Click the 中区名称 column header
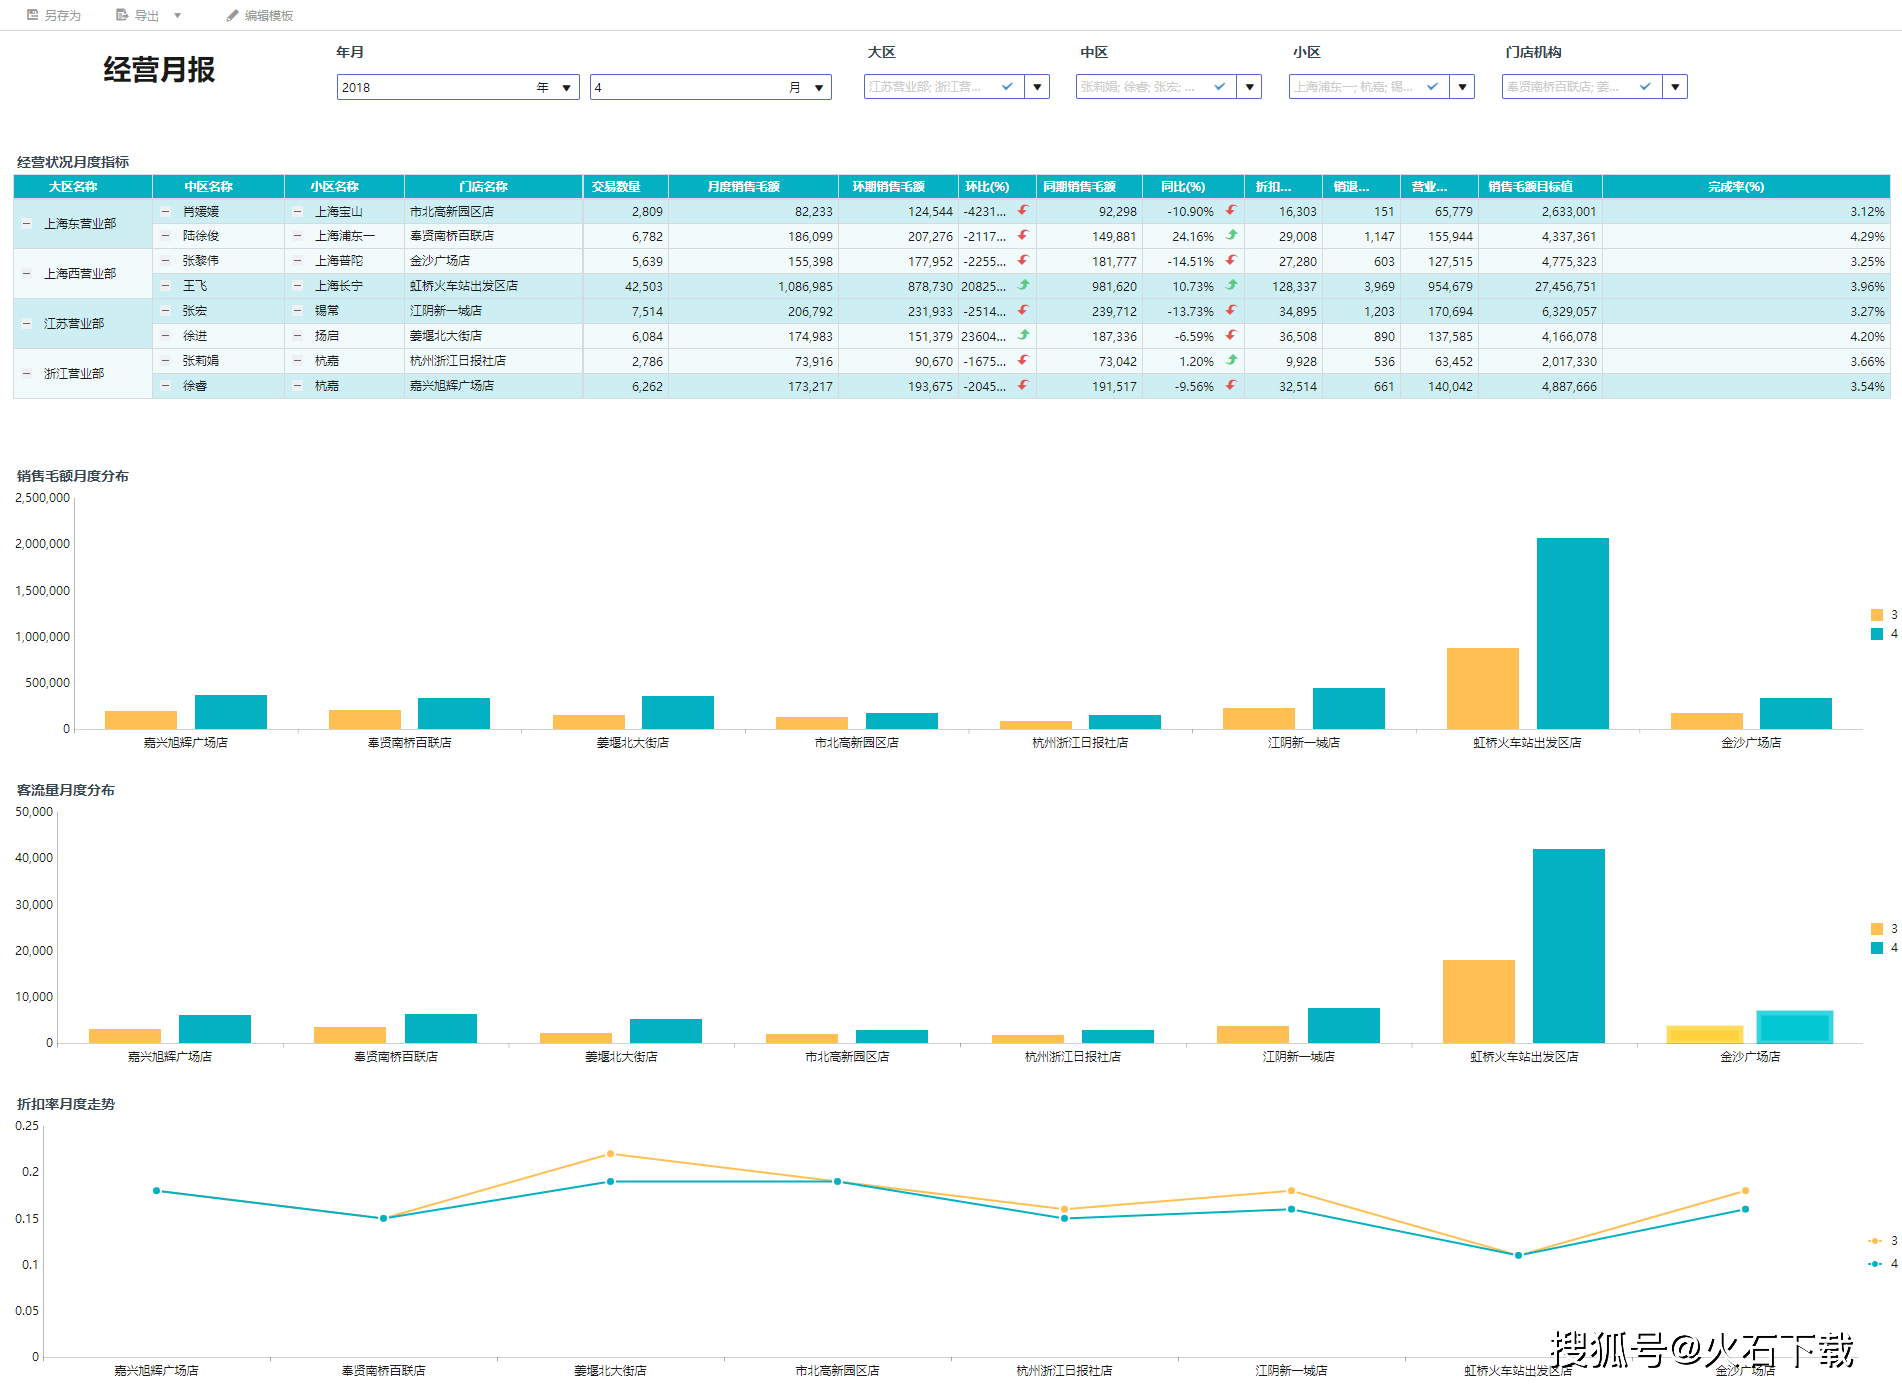 [218, 187]
